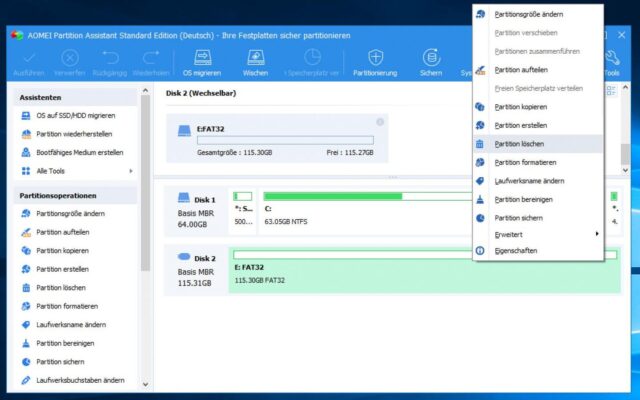640x400 pixels.
Task: Click Laufwerksname ändern tag icon in sidebar
Action: pos(26,324)
